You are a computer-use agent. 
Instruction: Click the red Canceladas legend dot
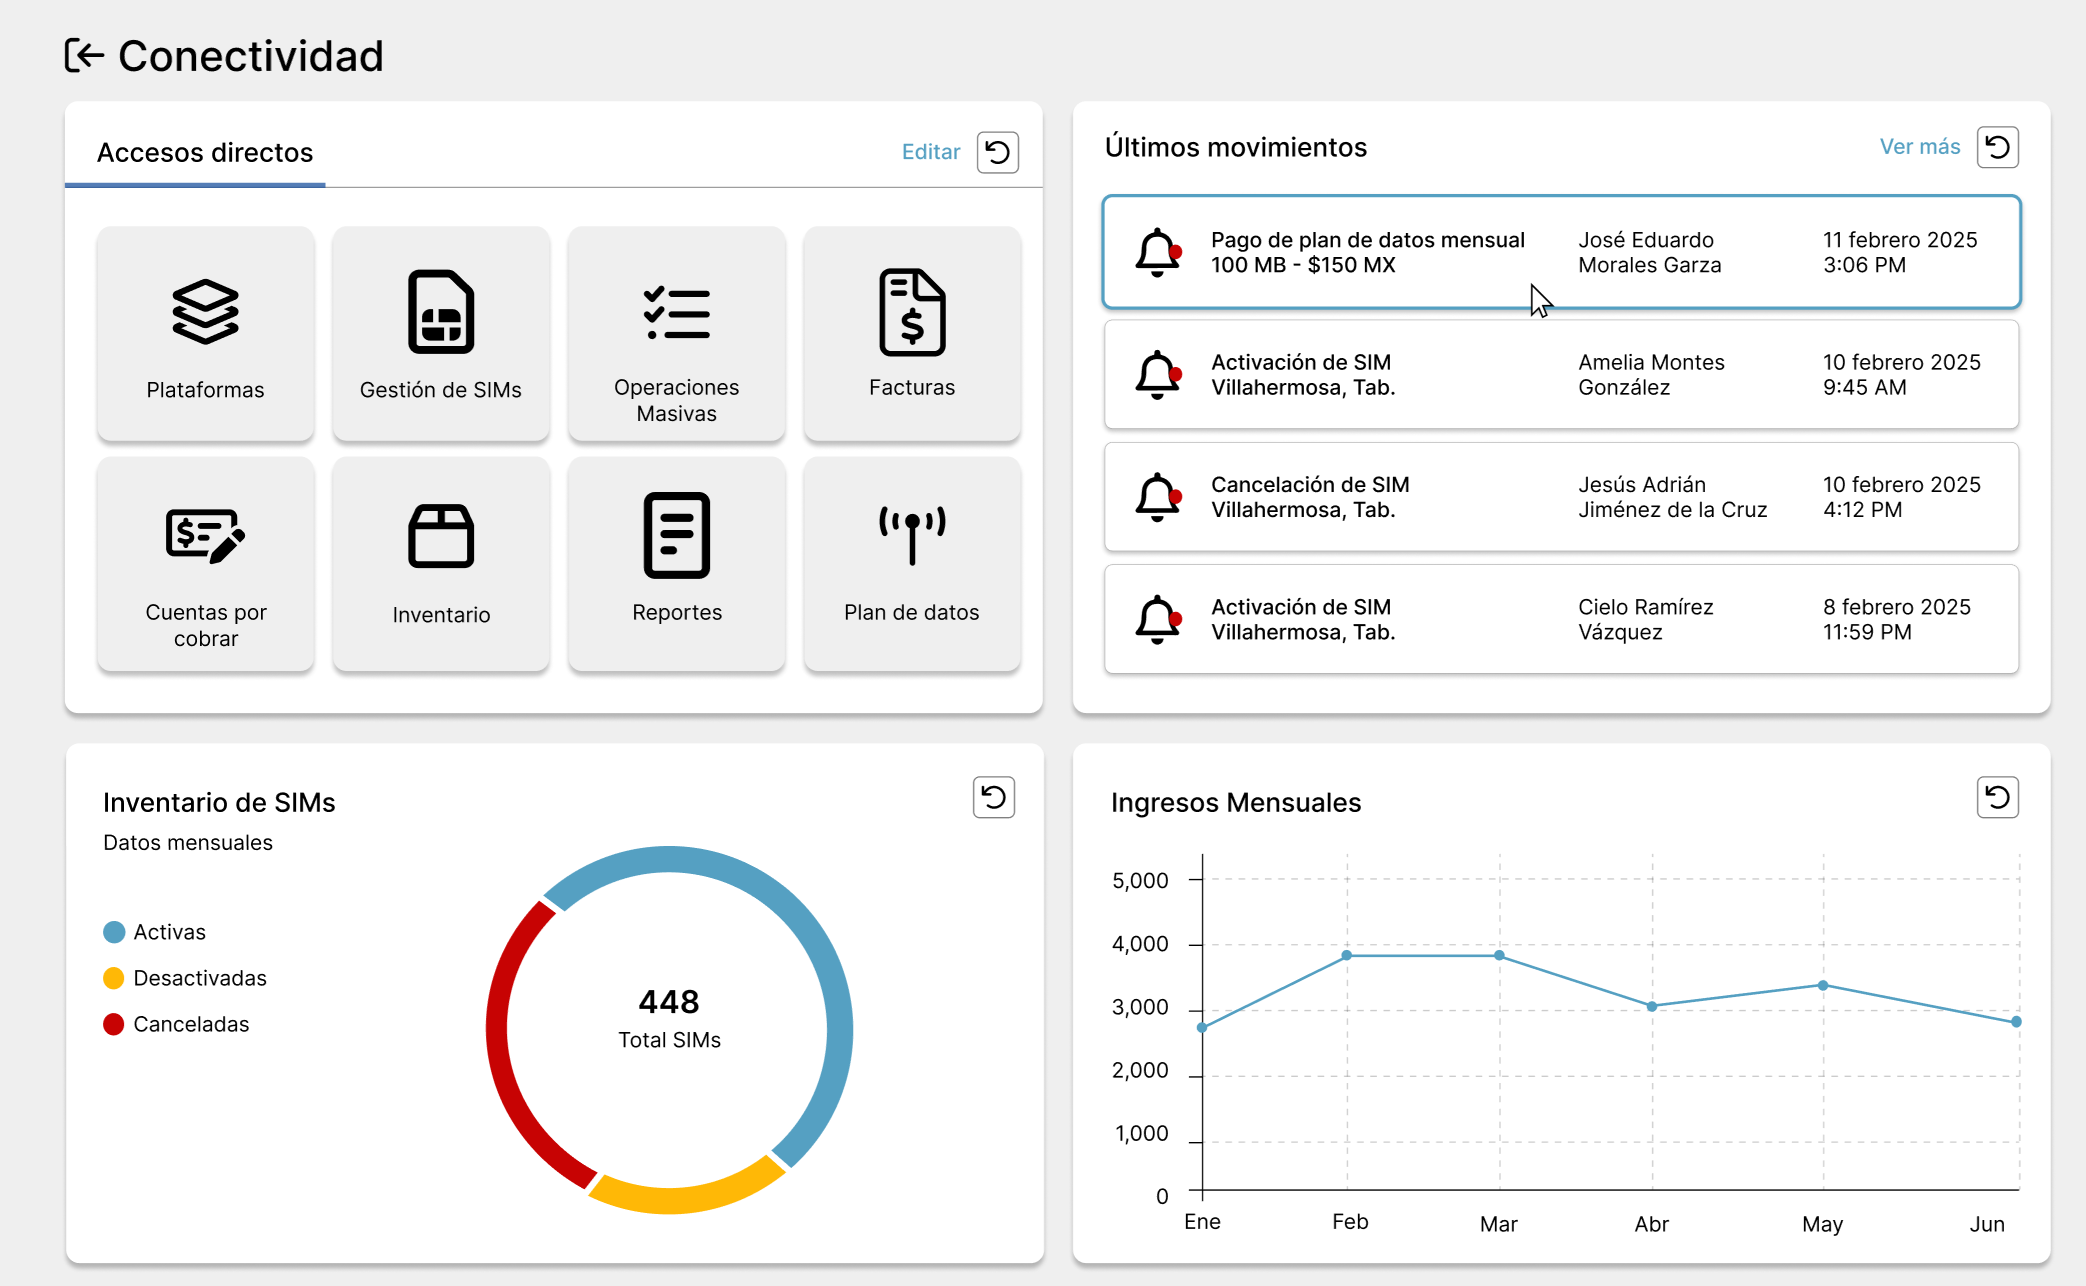click(114, 1024)
